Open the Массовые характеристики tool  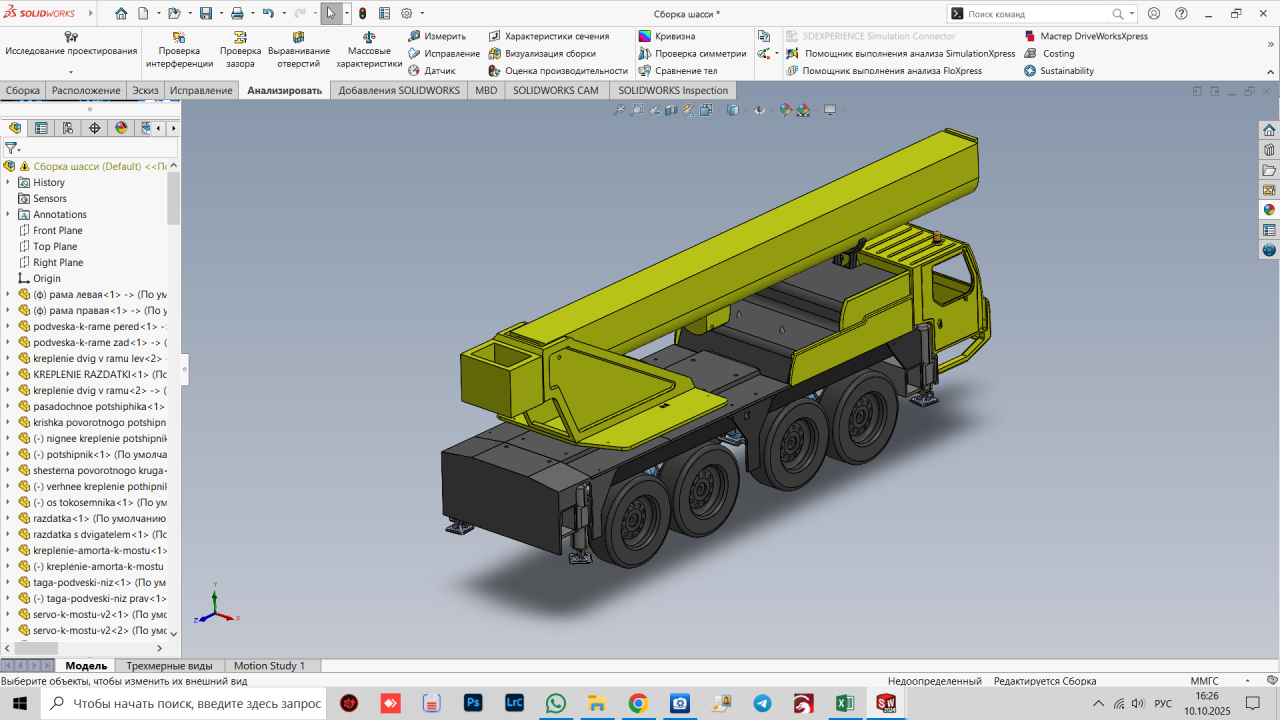point(368,37)
